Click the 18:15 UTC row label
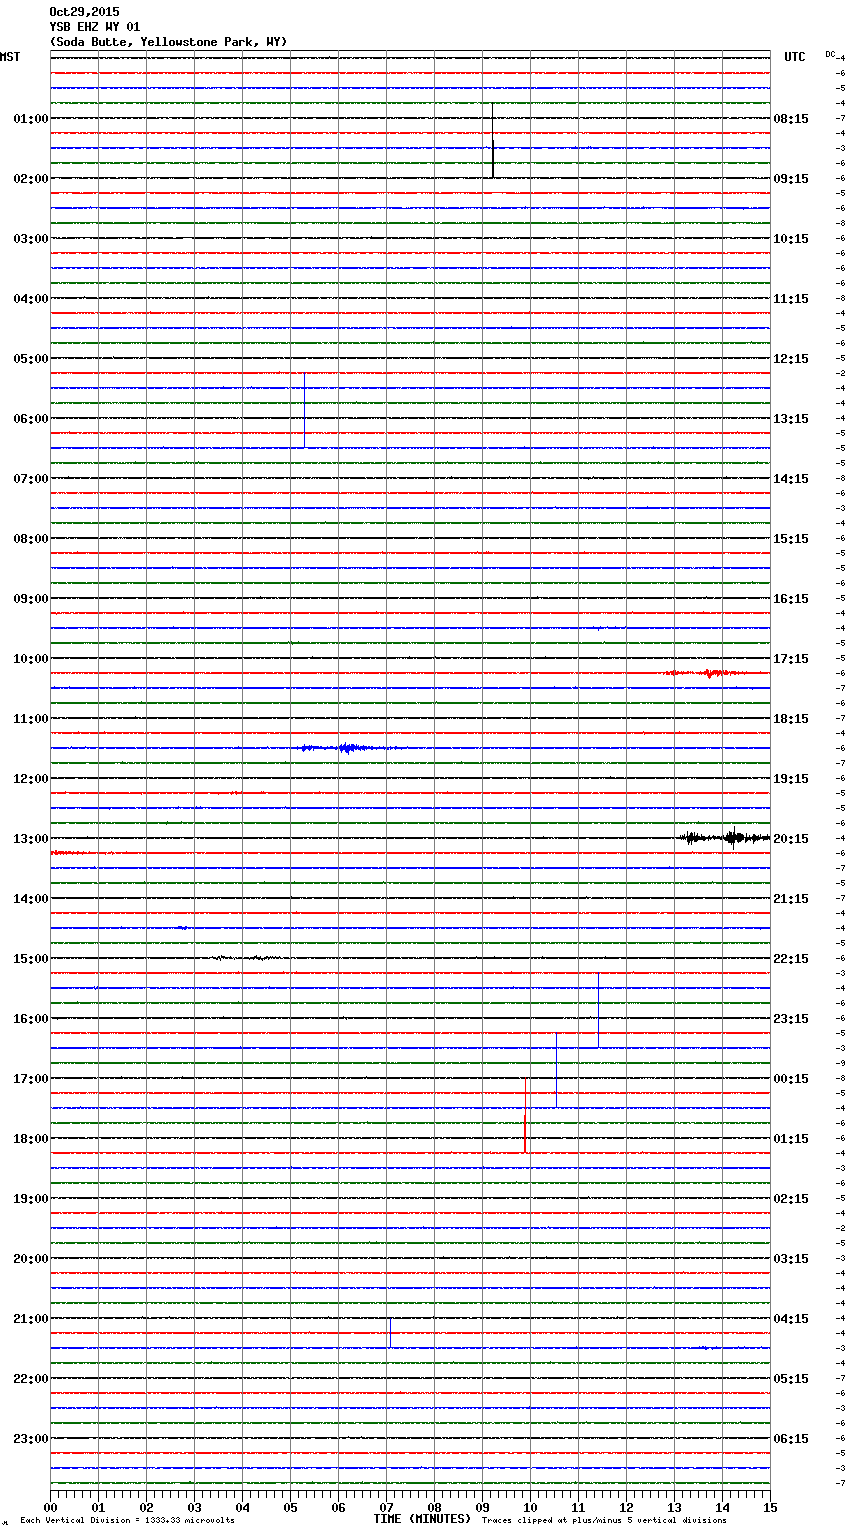The width and height of the screenshot is (850, 1534). (x=791, y=719)
